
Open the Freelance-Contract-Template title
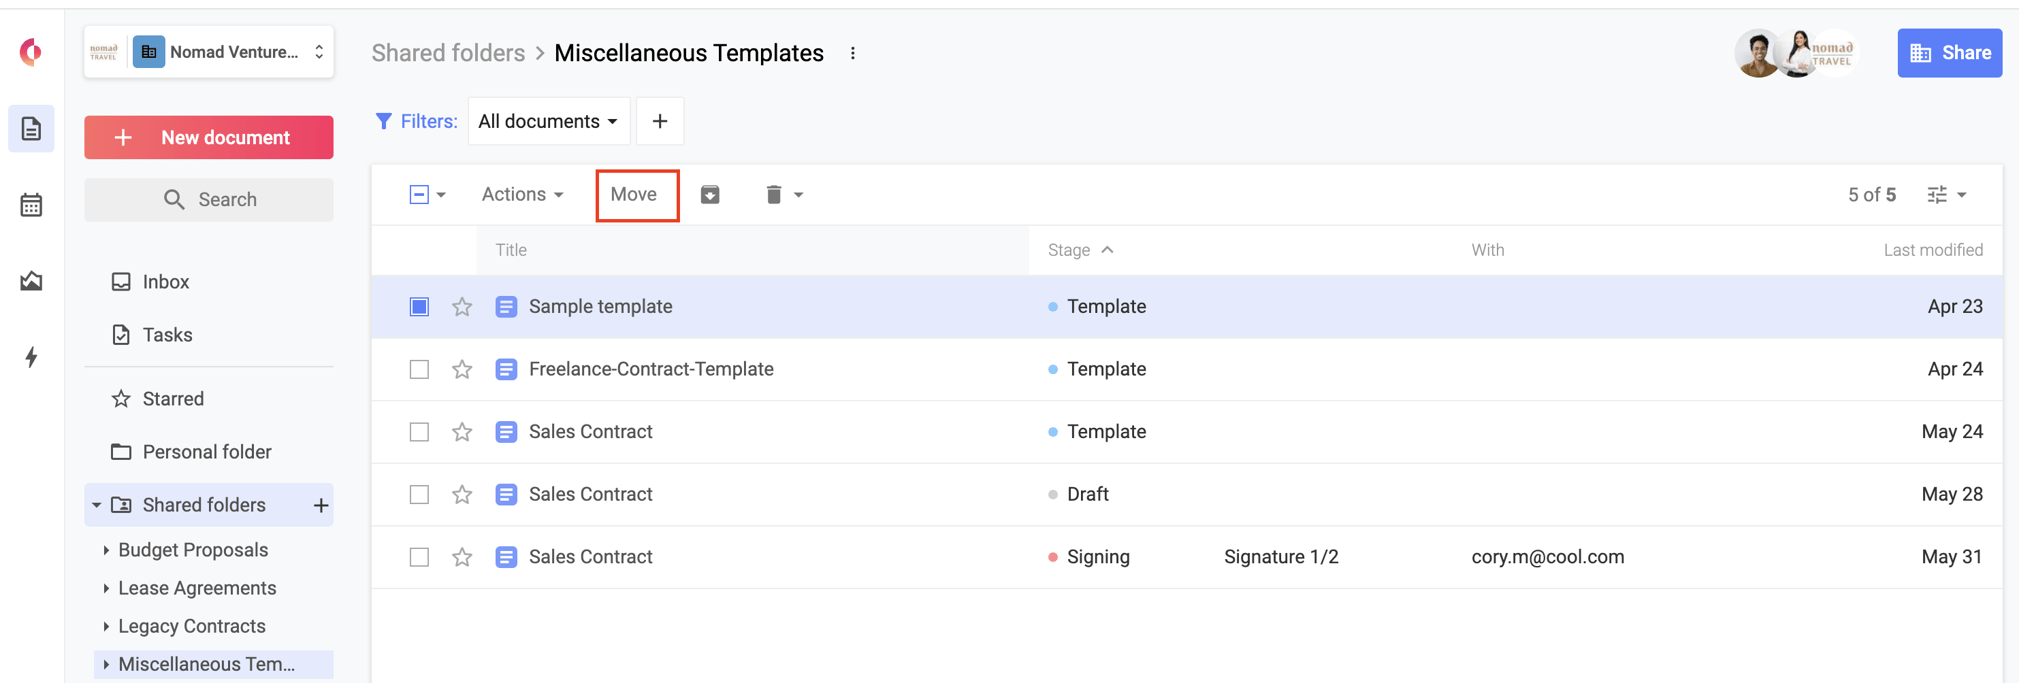(x=651, y=370)
